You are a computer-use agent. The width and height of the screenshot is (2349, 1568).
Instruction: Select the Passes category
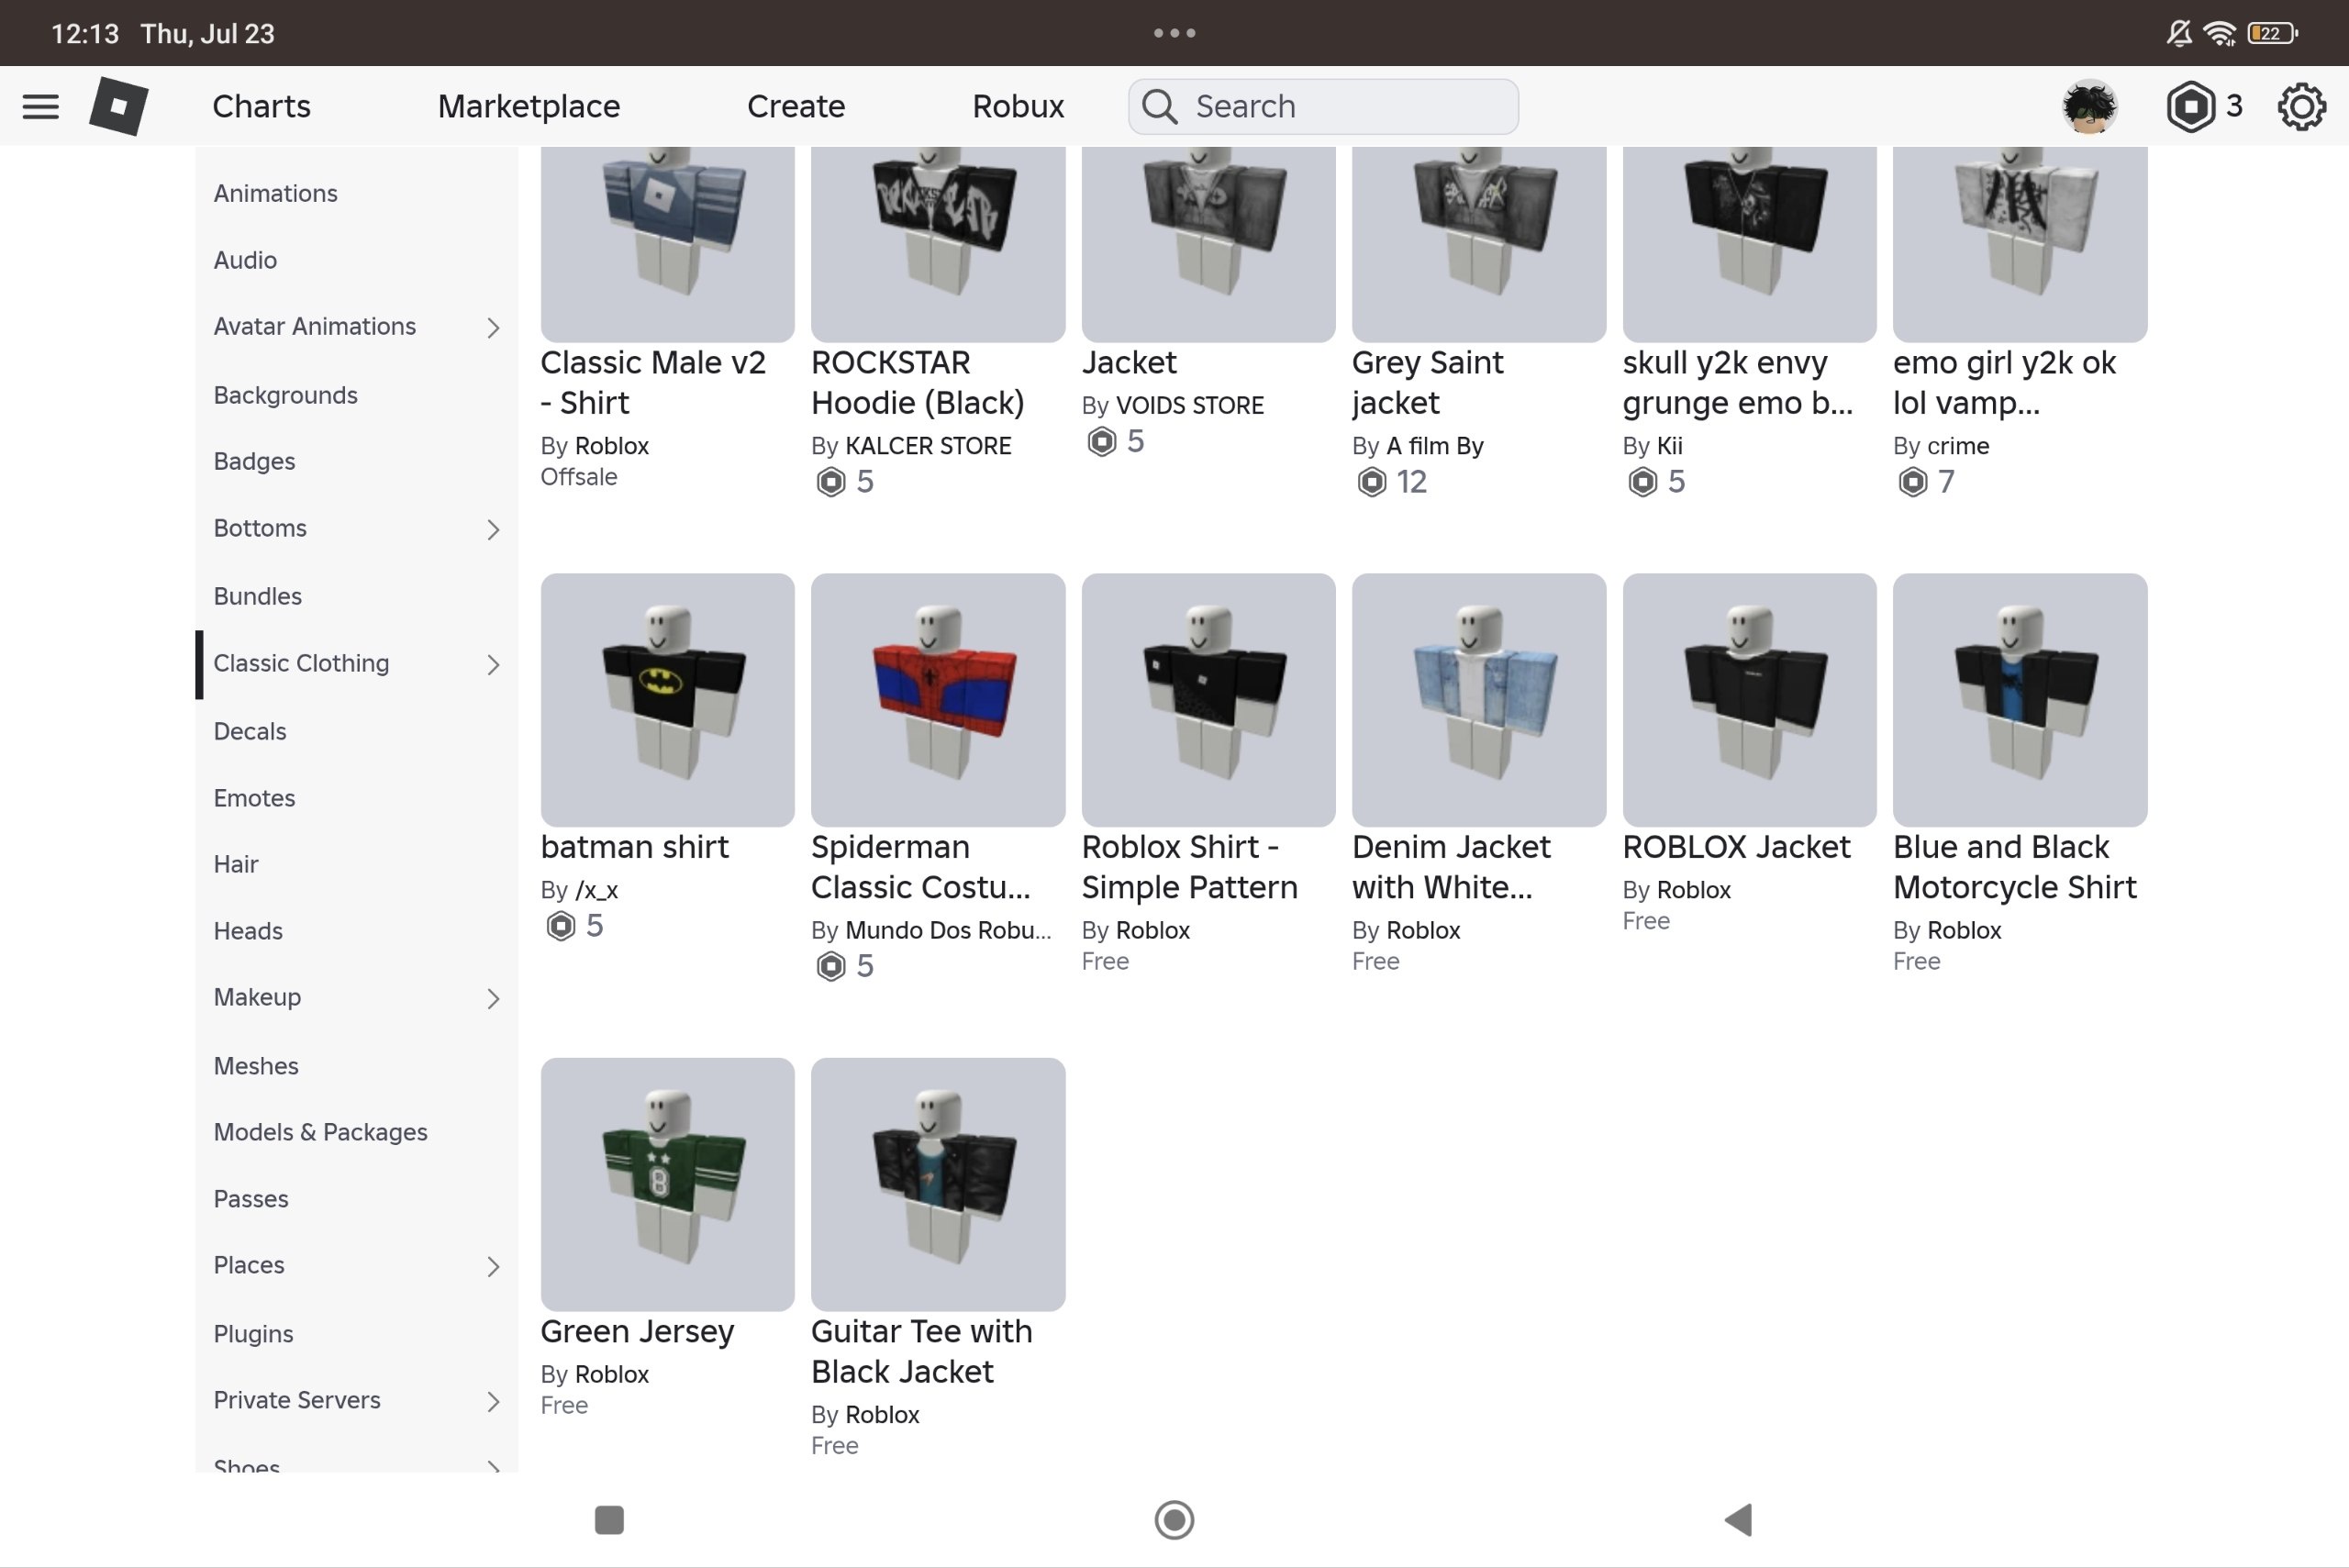tap(251, 1199)
